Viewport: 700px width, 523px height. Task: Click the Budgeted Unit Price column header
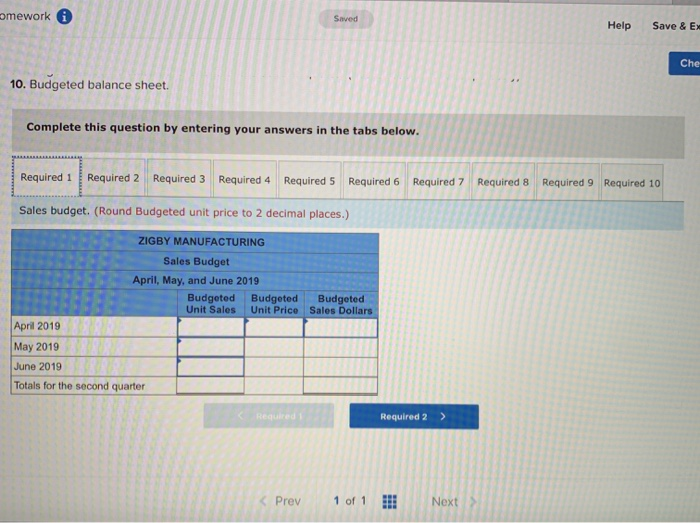point(274,304)
